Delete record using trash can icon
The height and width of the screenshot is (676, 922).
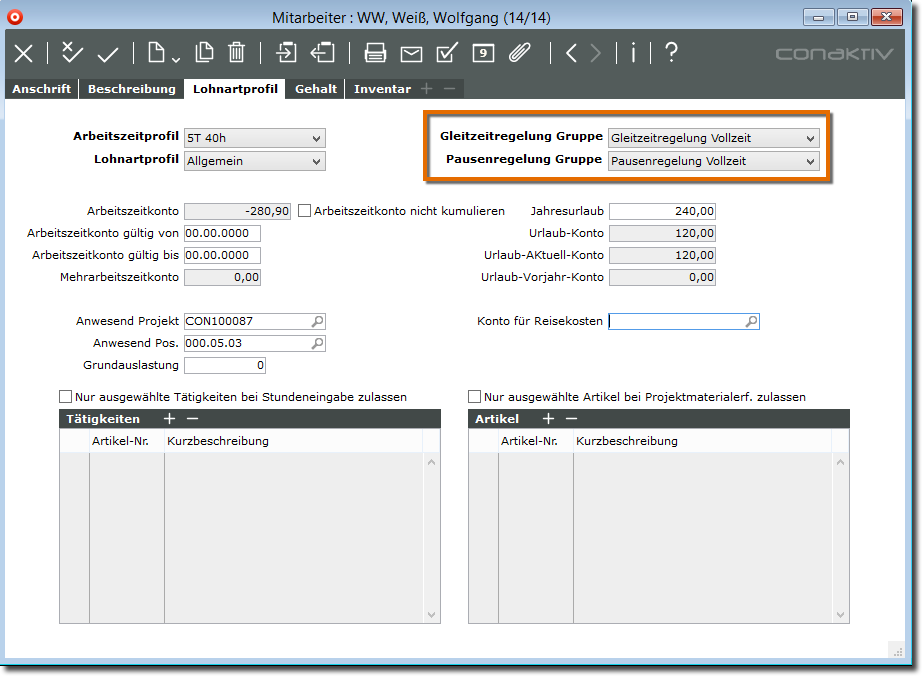click(x=236, y=53)
